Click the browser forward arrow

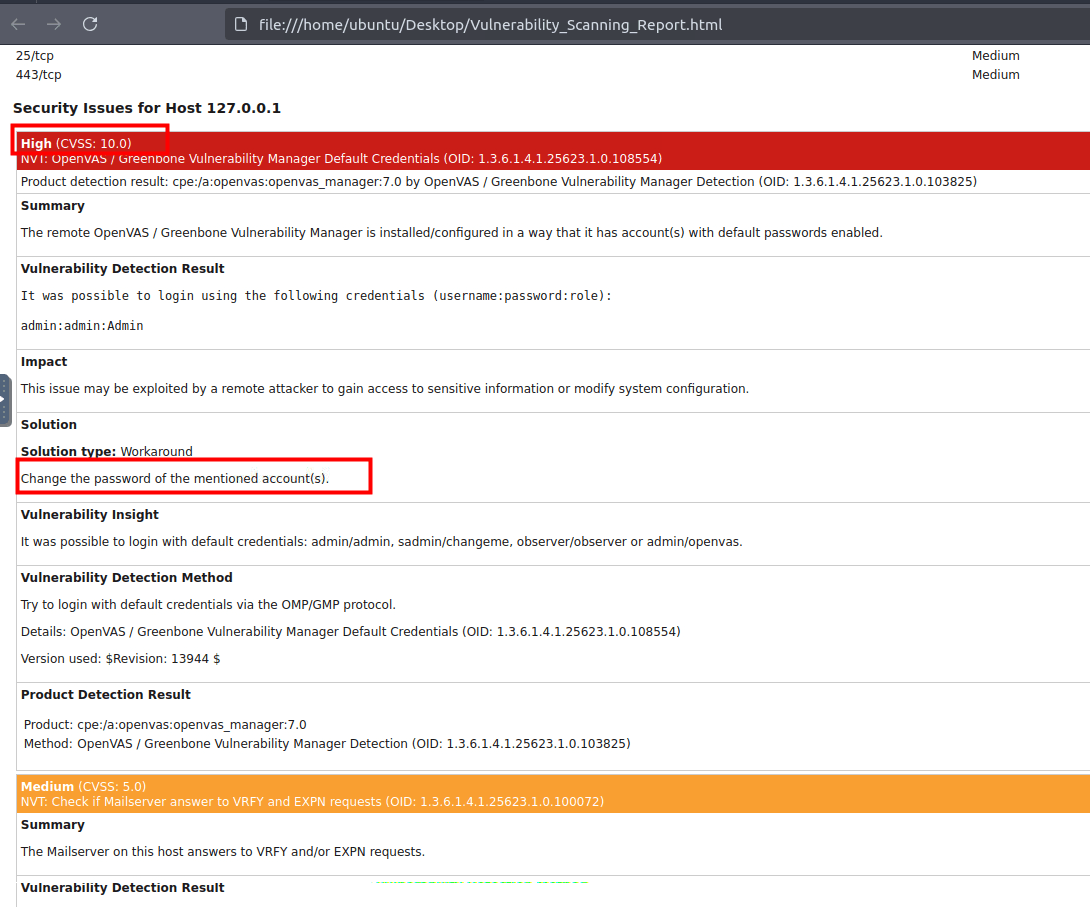pyautogui.click(x=54, y=24)
